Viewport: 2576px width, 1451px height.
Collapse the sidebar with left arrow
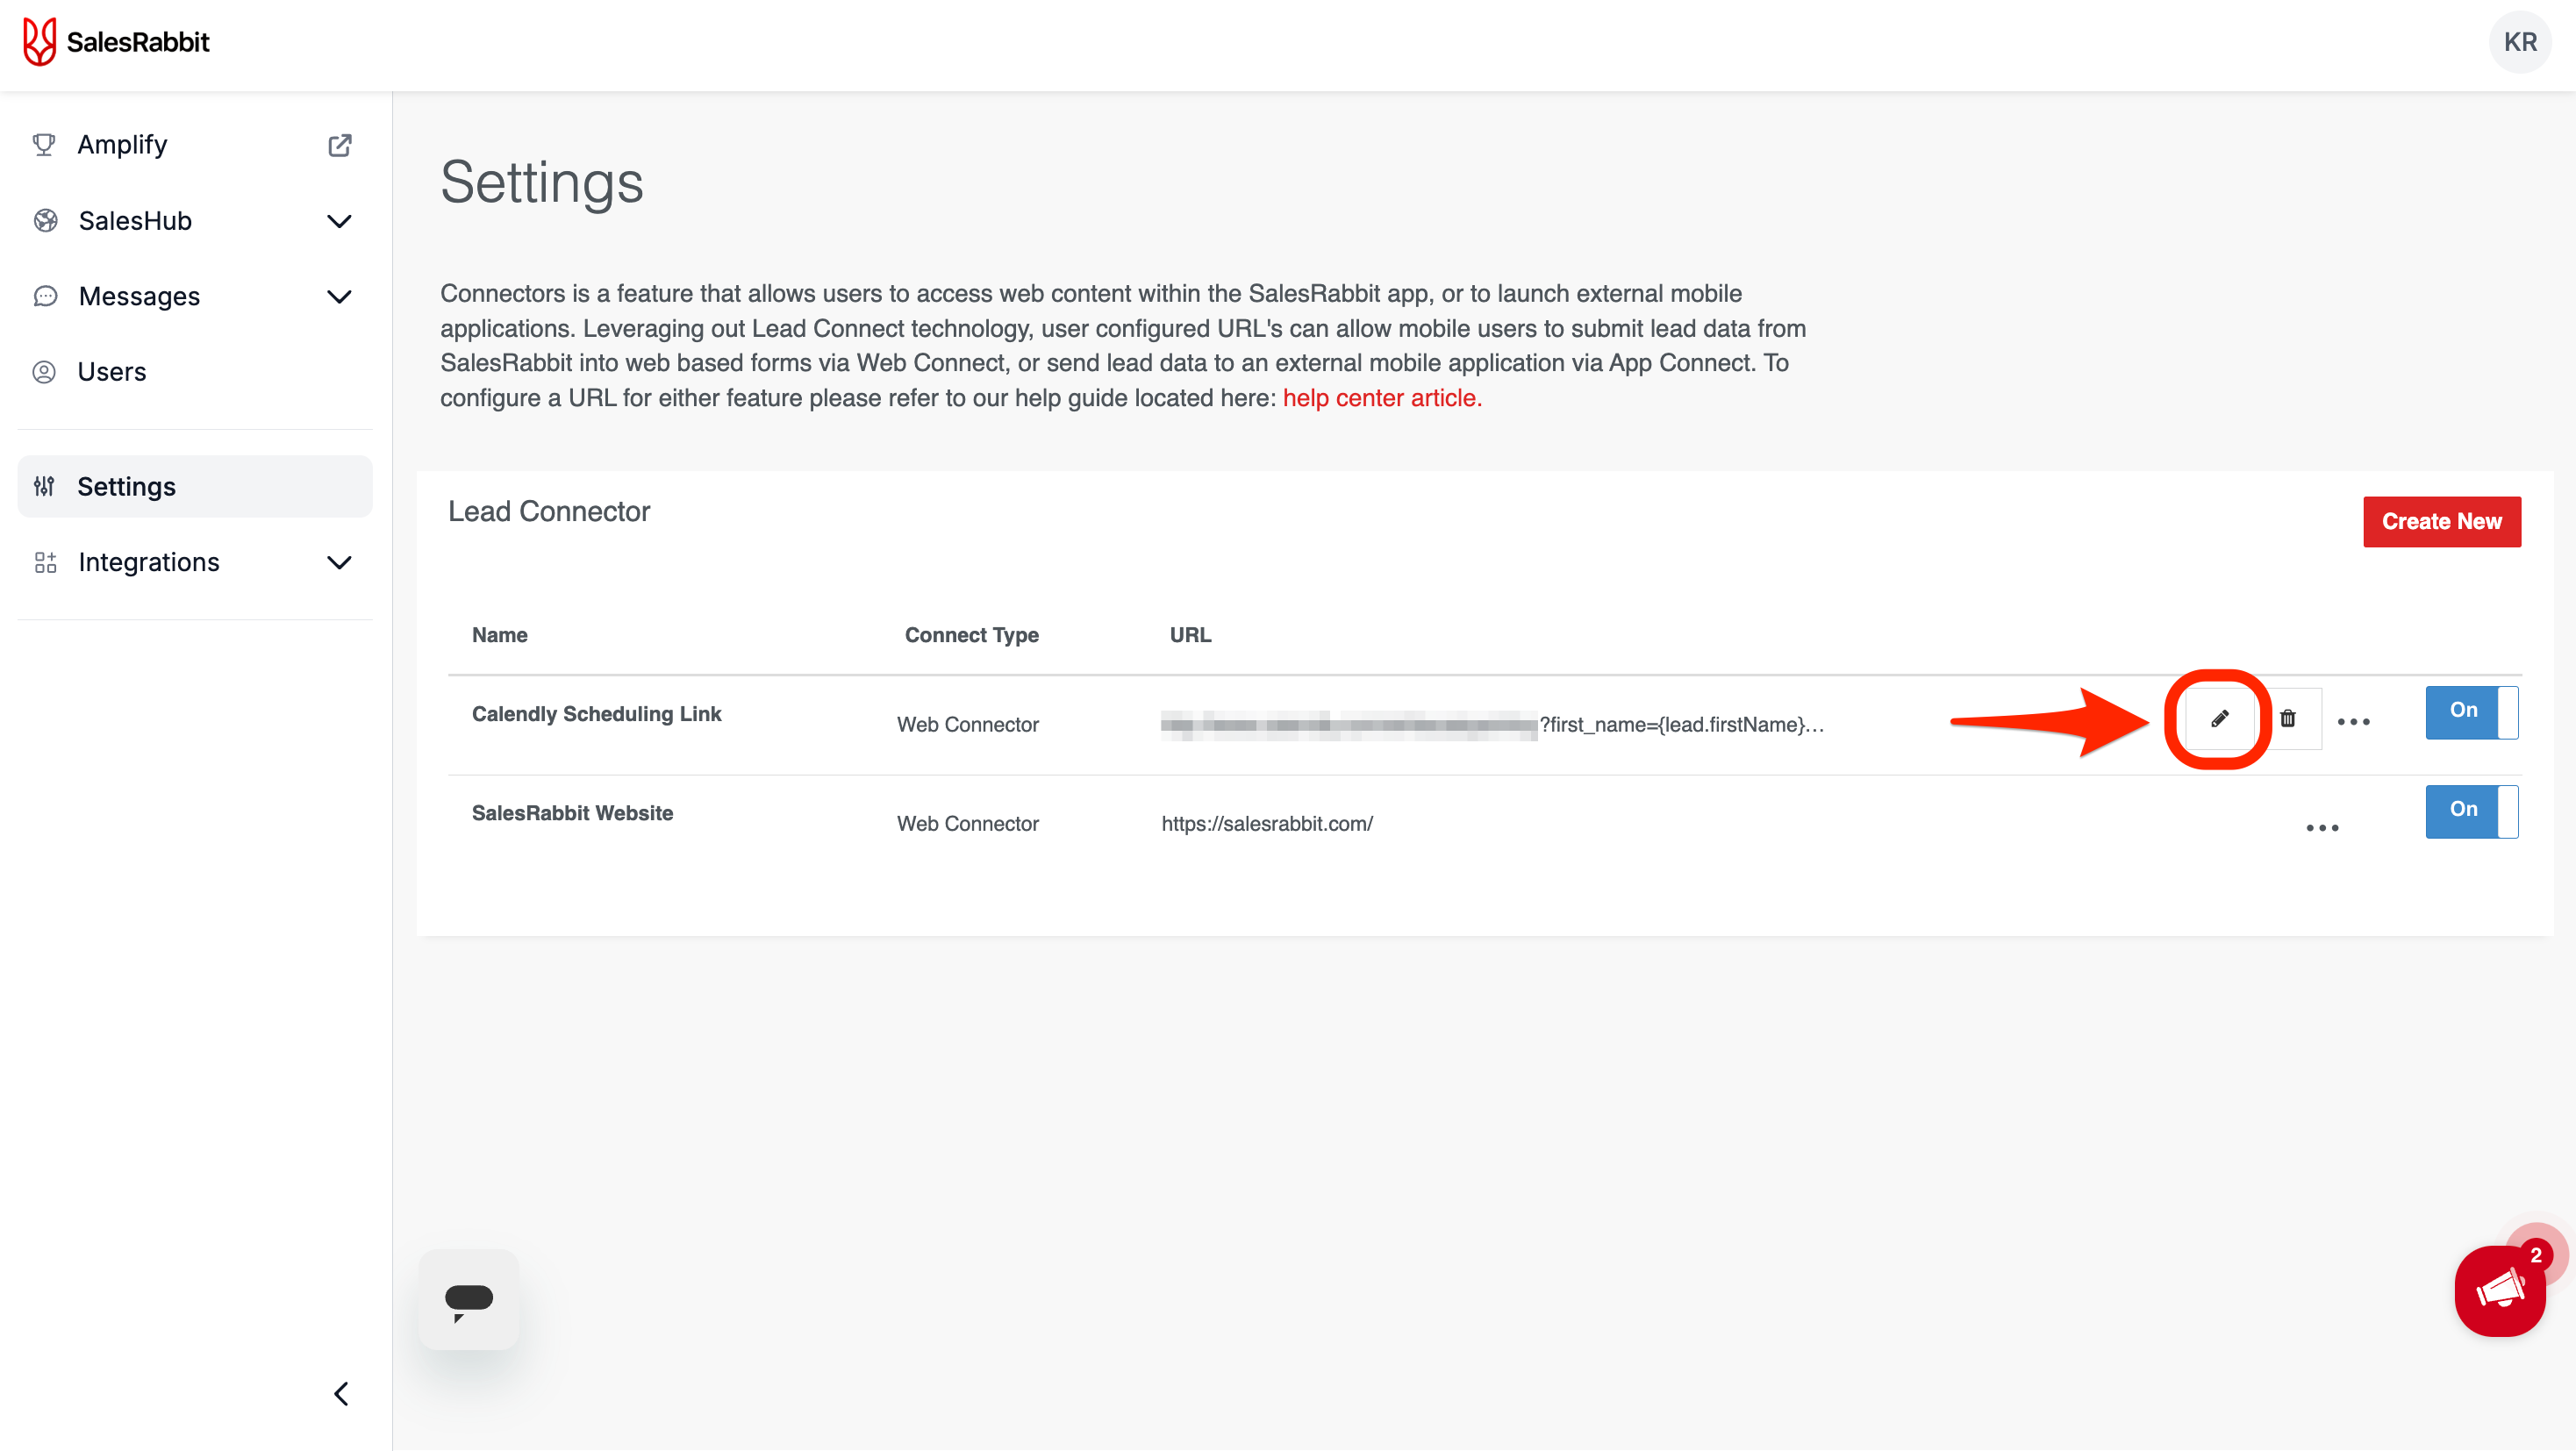point(341,1393)
